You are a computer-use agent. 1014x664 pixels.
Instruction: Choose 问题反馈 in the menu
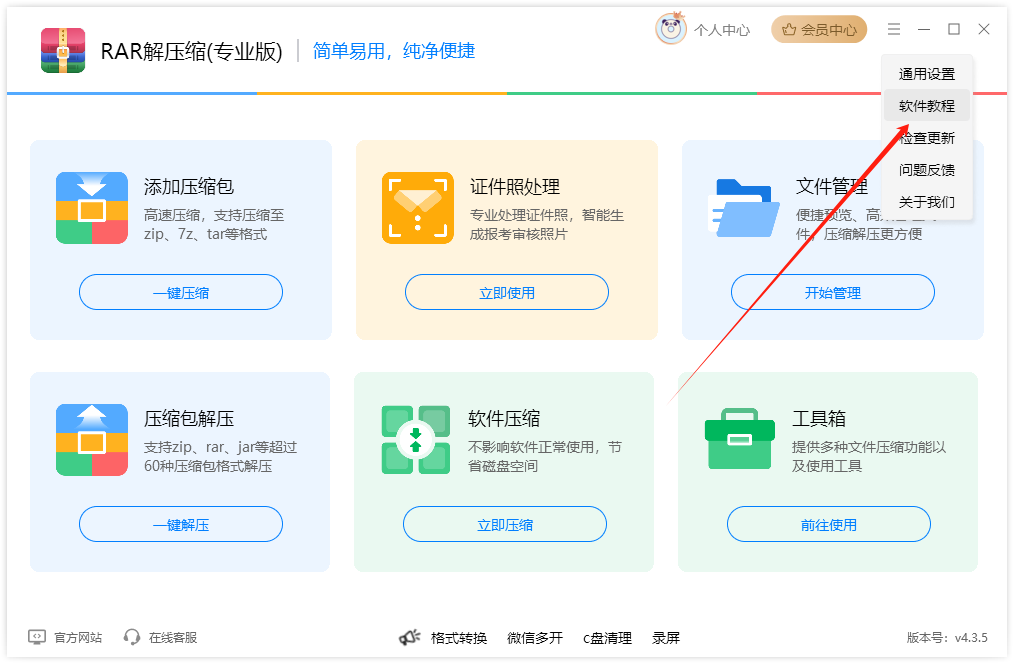tap(927, 170)
